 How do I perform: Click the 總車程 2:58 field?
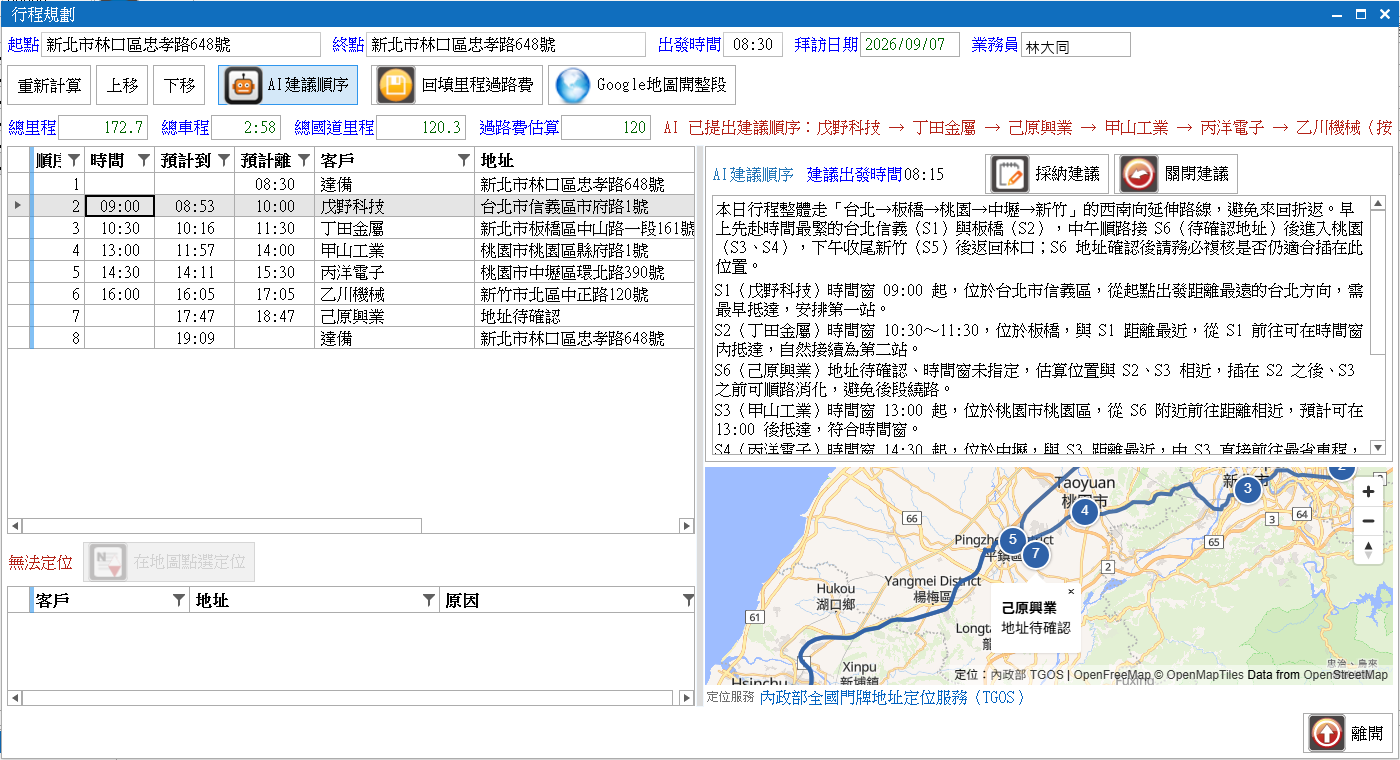[247, 127]
